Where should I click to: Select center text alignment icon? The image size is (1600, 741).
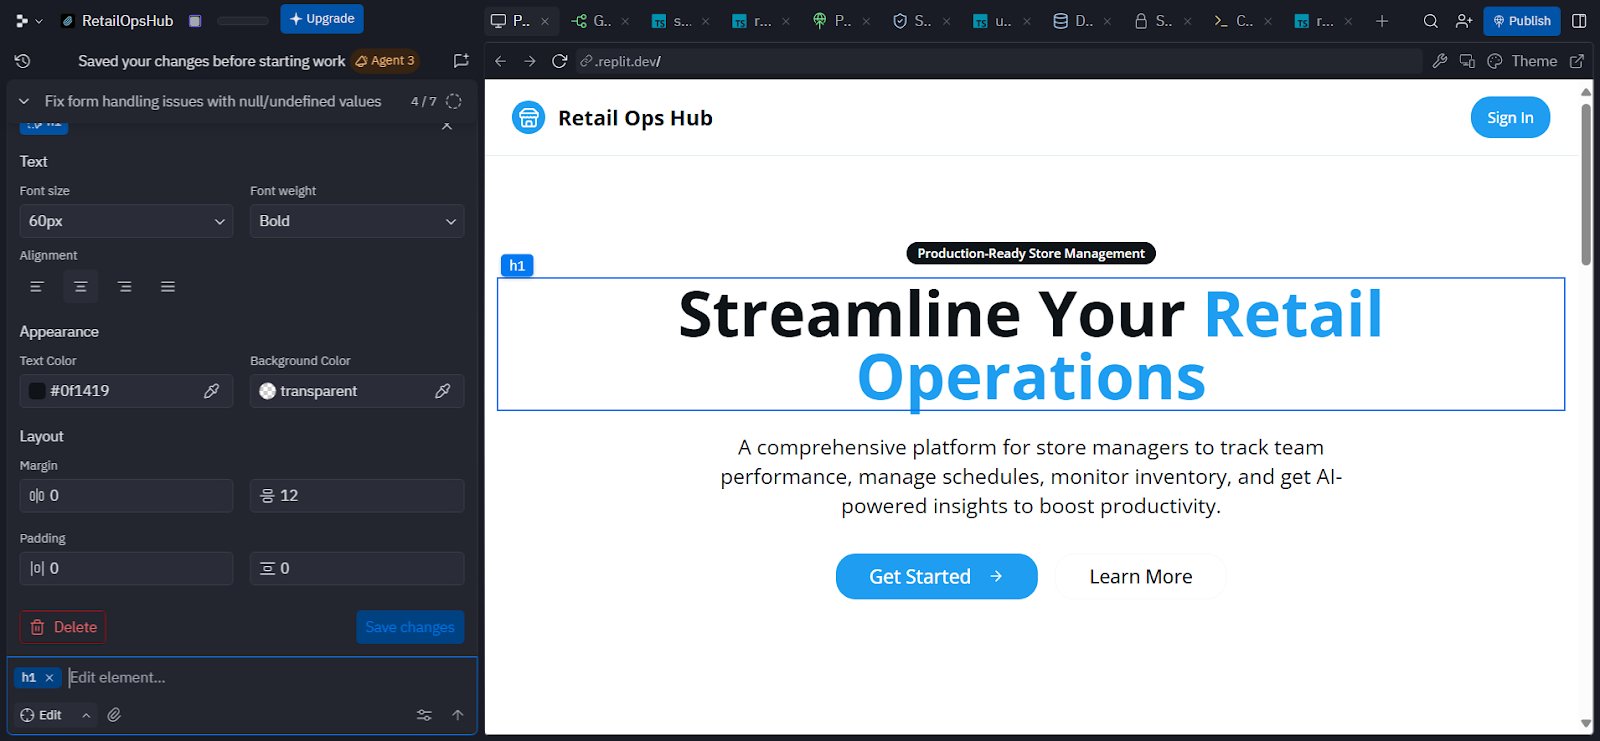81,287
